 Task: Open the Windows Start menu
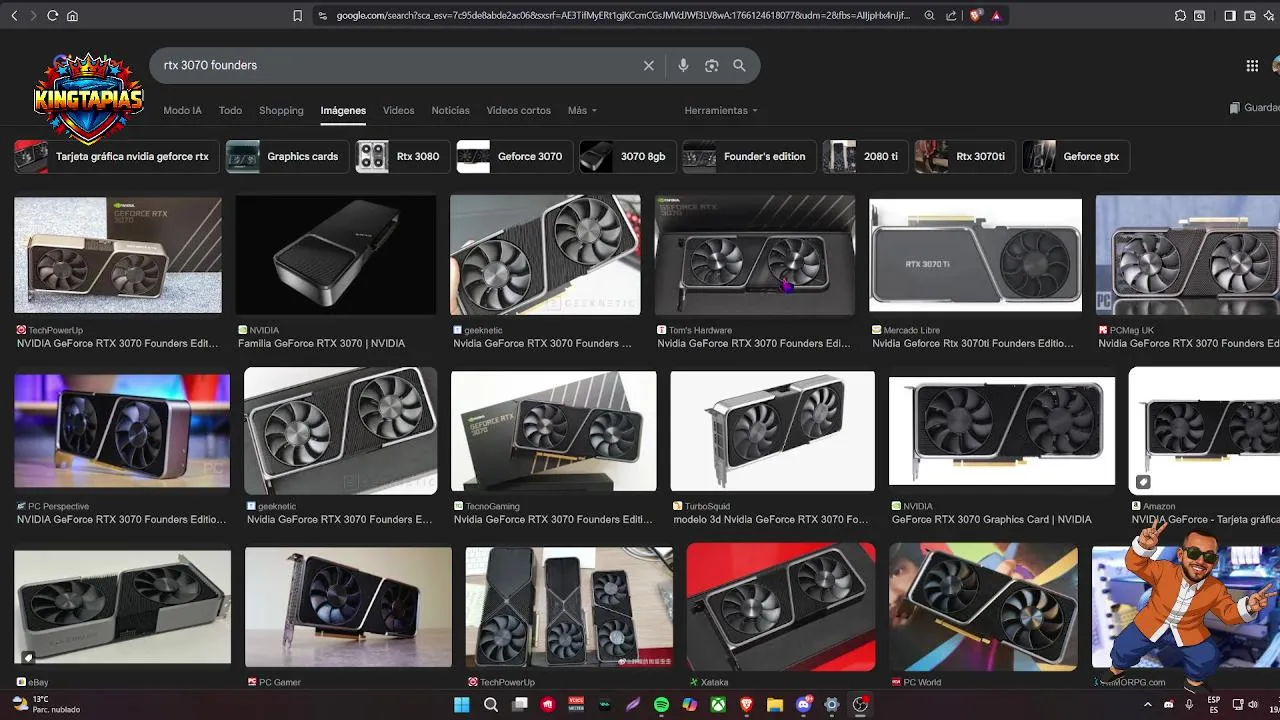[x=462, y=705]
